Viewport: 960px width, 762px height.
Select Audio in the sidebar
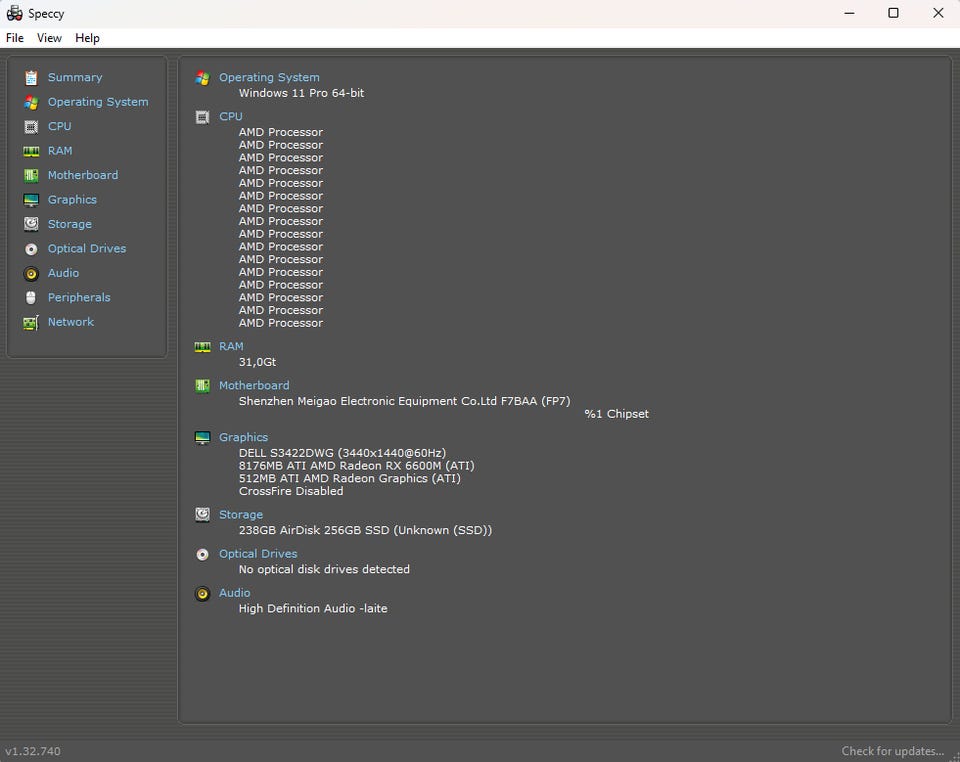(x=64, y=274)
